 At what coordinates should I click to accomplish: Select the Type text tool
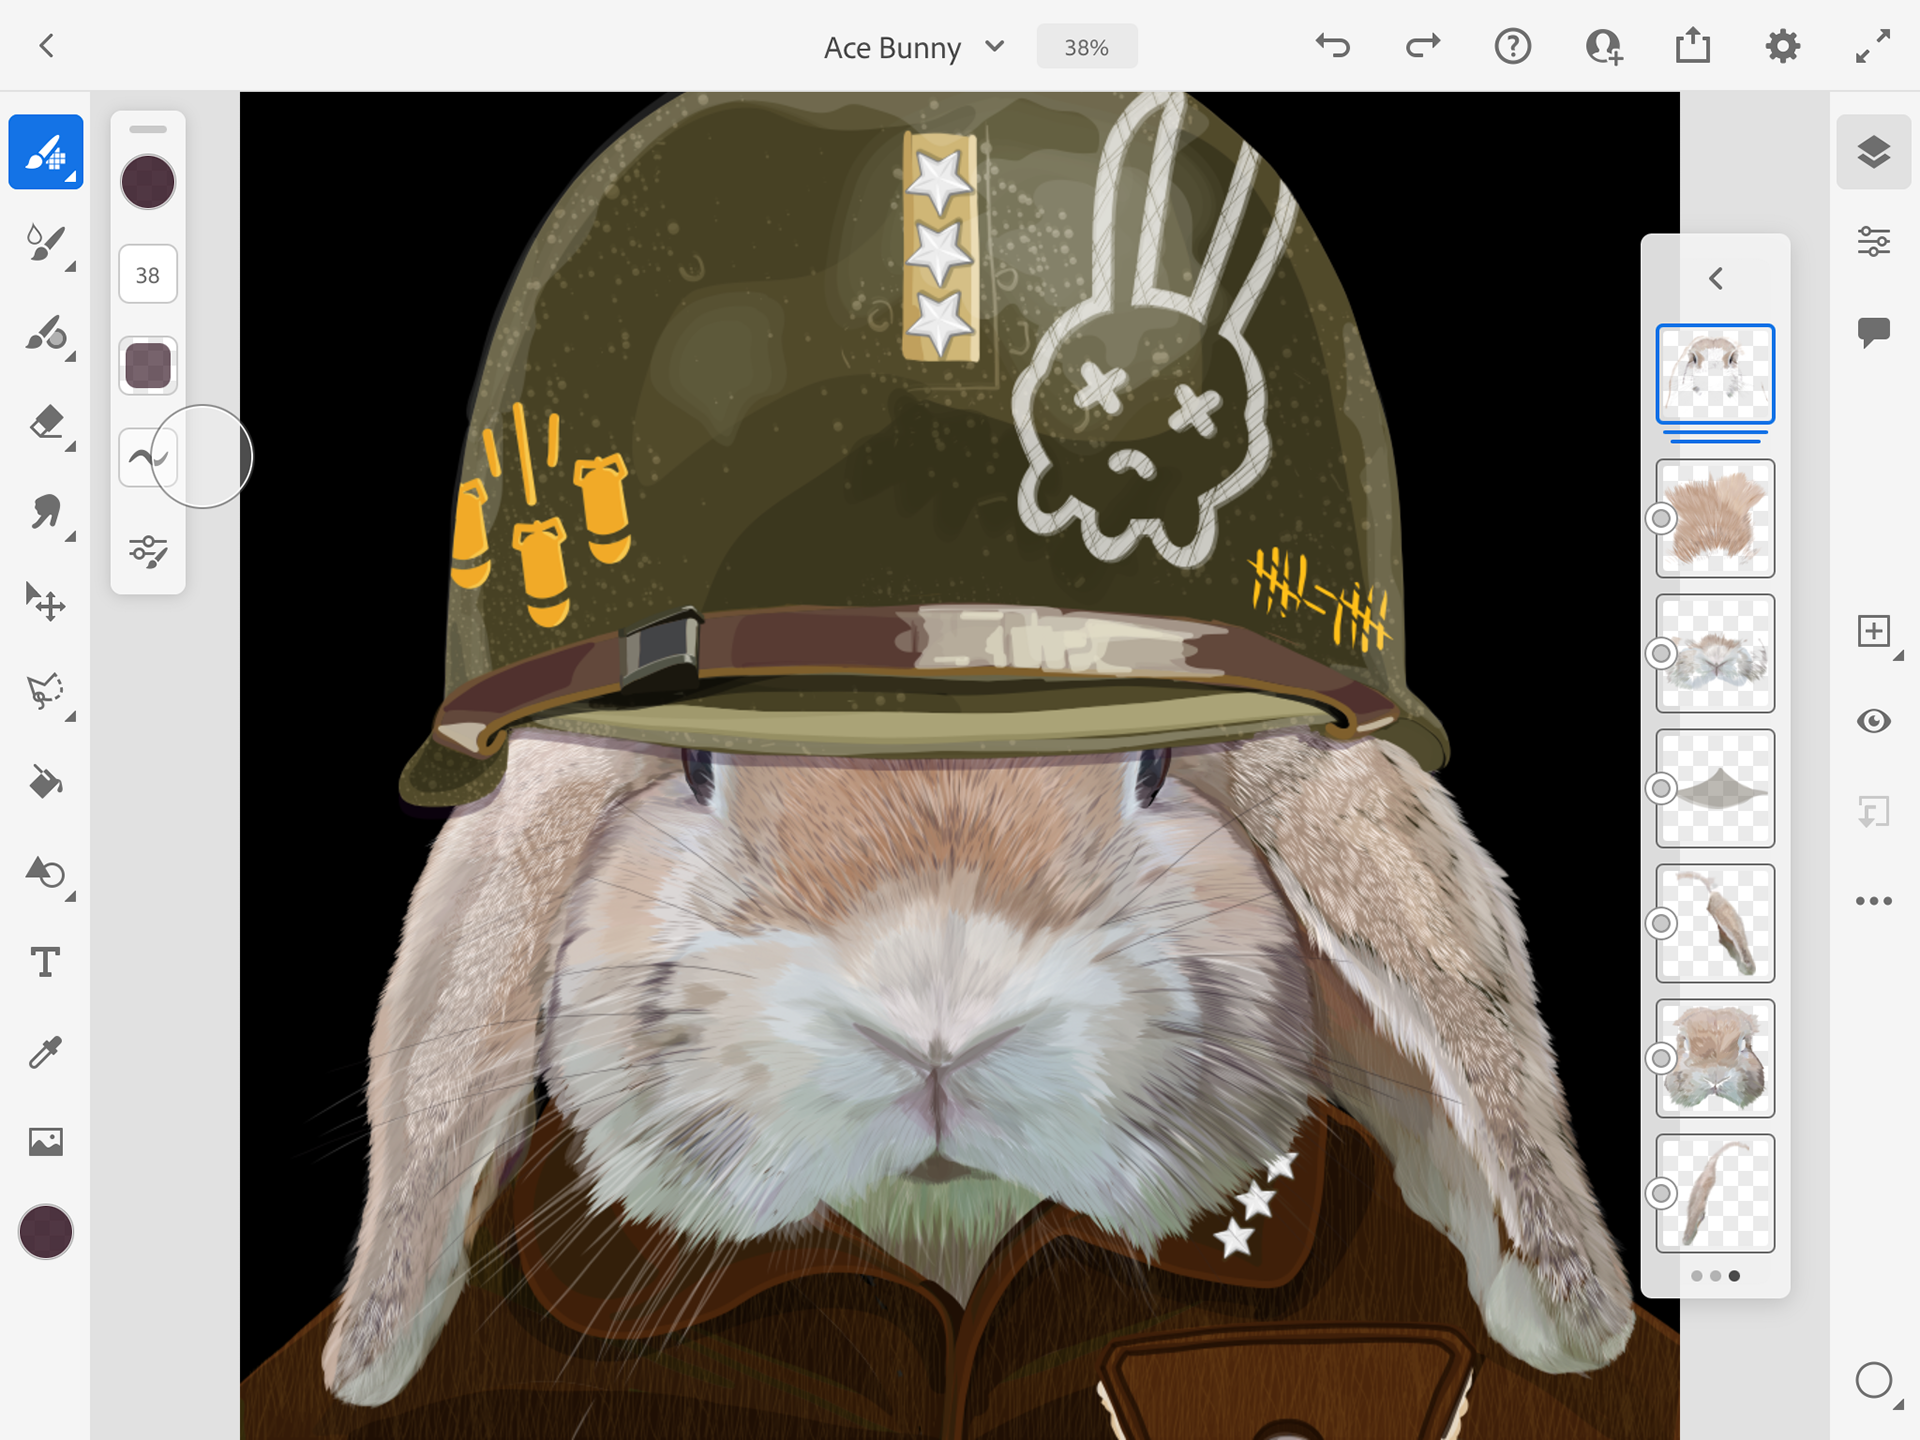pyautogui.click(x=46, y=962)
